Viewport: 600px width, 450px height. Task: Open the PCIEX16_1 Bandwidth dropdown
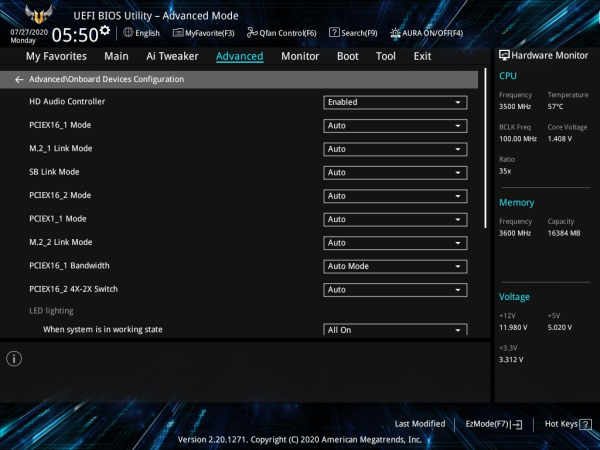[395, 266]
